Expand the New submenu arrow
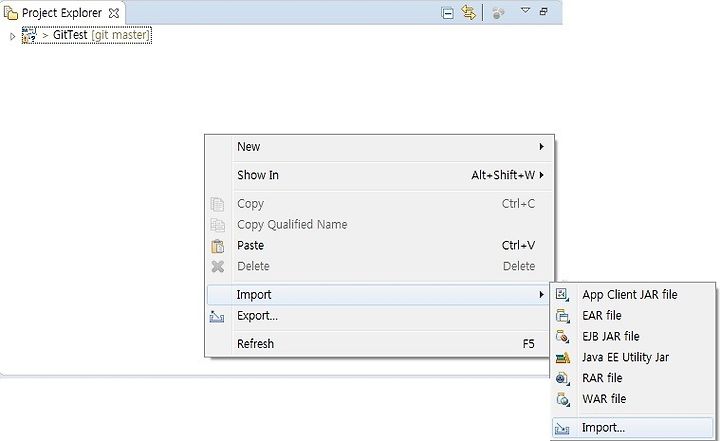This screenshot has width=720, height=441. pos(542,147)
